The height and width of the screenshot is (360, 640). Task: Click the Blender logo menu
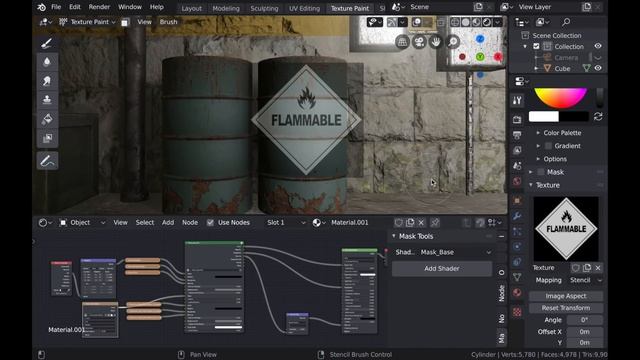[41, 7]
